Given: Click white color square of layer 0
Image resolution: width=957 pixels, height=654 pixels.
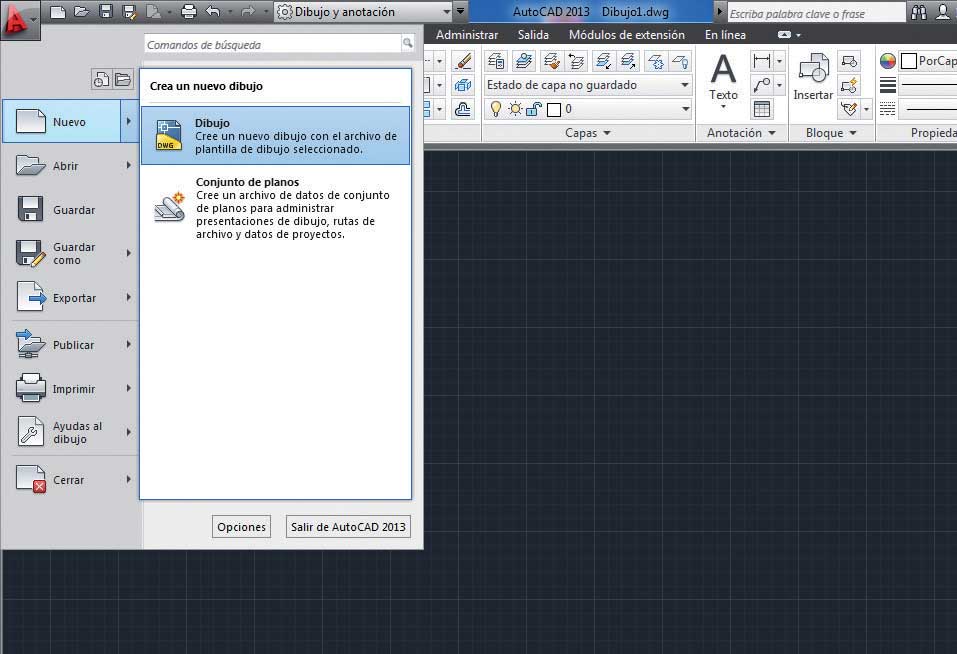Looking at the screenshot, I should click(554, 110).
